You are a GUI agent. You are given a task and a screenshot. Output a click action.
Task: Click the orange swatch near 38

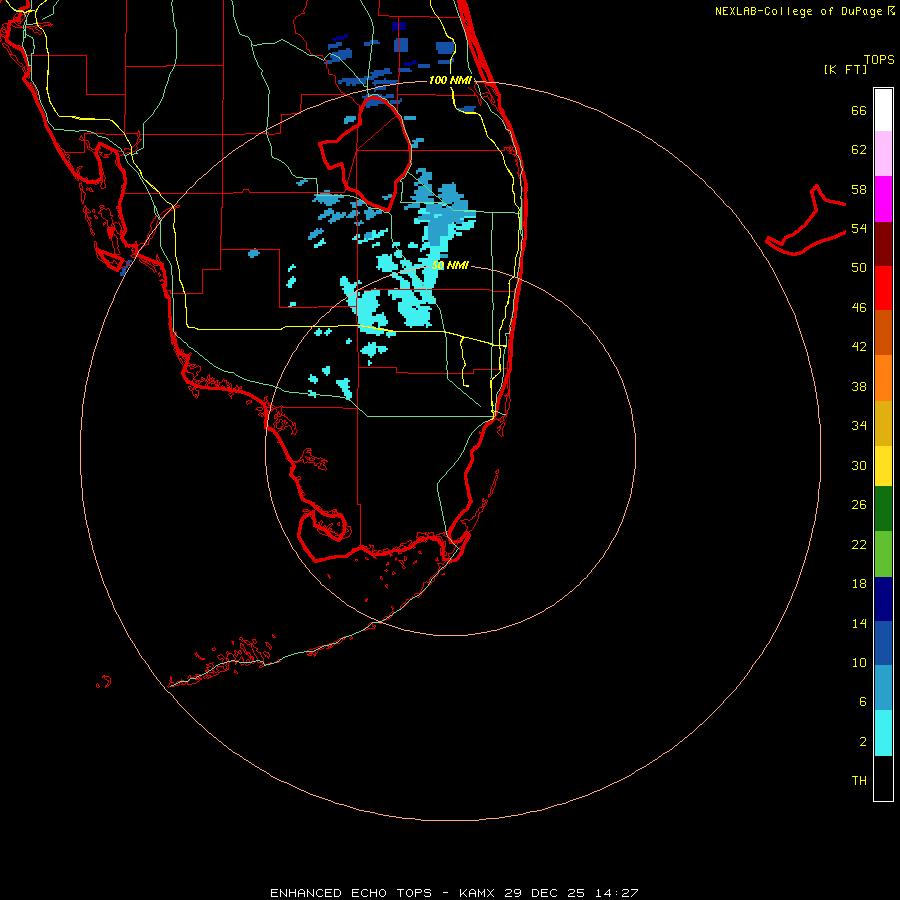(x=883, y=378)
